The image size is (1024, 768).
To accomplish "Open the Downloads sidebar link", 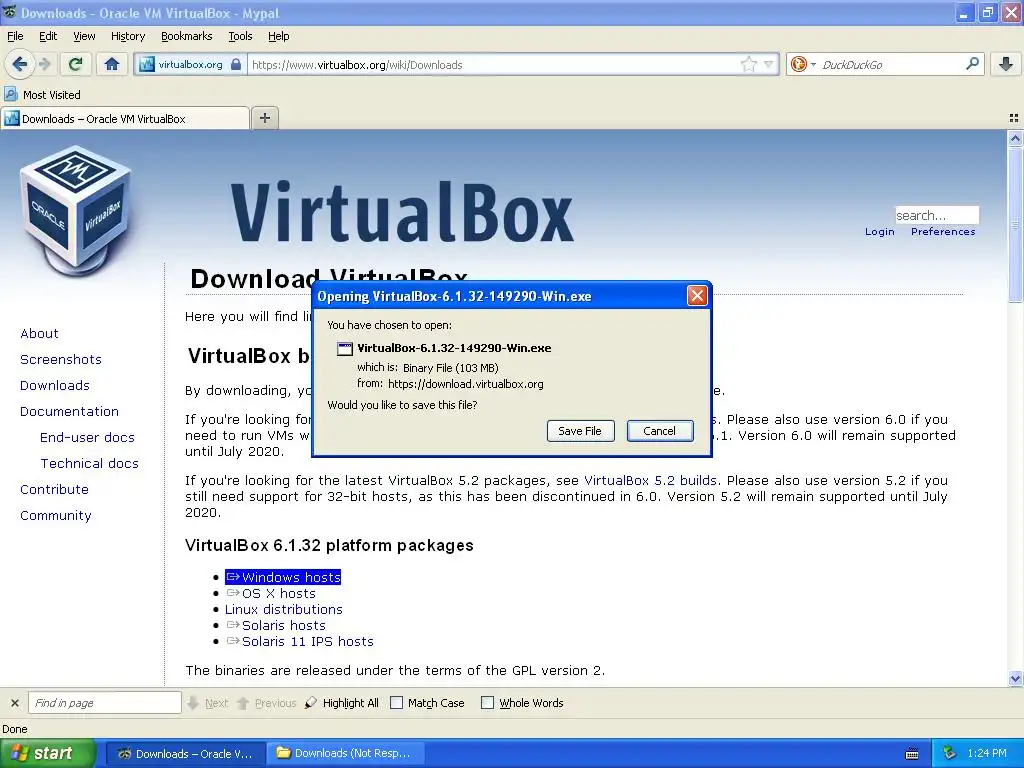I will pyautogui.click(x=55, y=386).
